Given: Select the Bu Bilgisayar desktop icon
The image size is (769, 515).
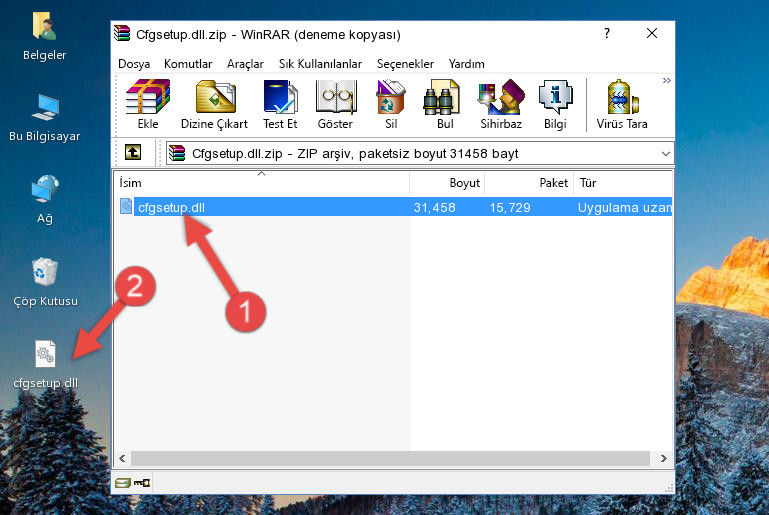Looking at the screenshot, I should coord(45,118).
